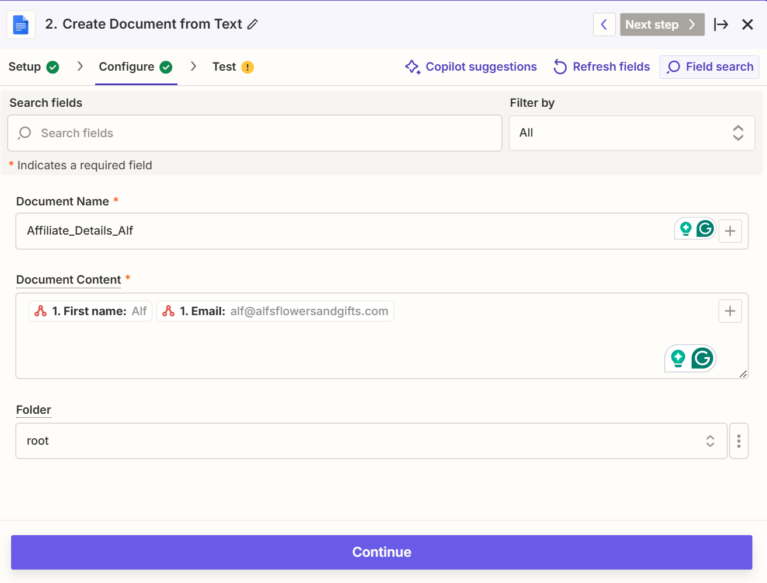
Task: Edit step title with pencil icon
Action: tap(253, 24)
